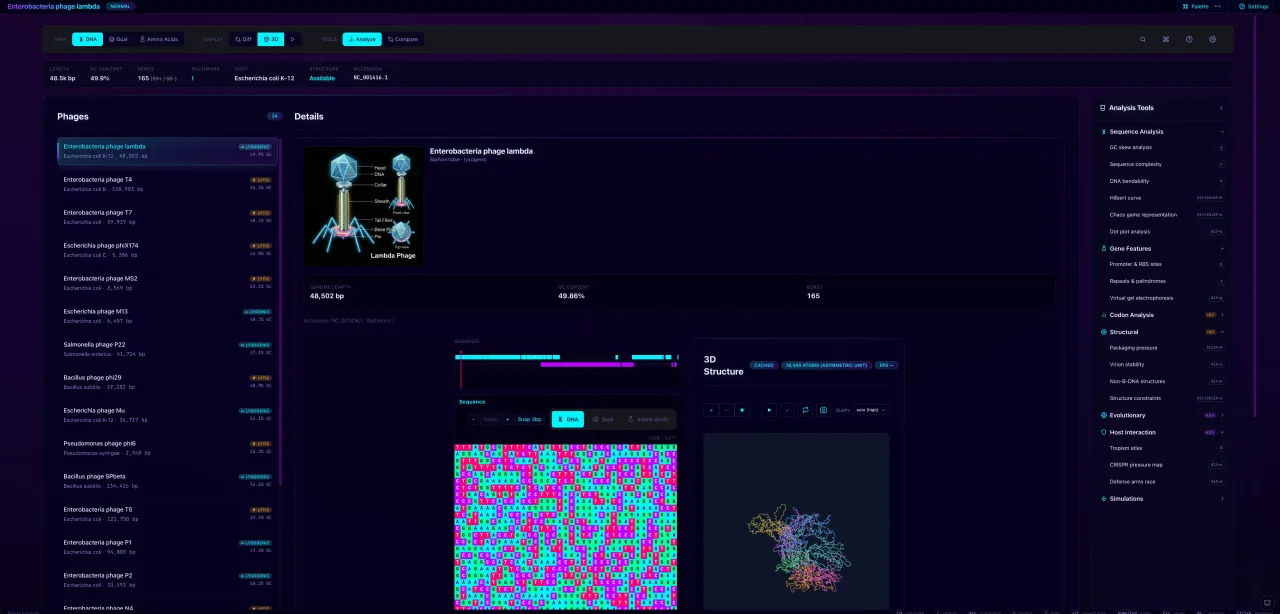Click the loop/rotate icon in 3D Structure controls
Viewport: 1280px width, 614px height.
(x=806, y=410)
